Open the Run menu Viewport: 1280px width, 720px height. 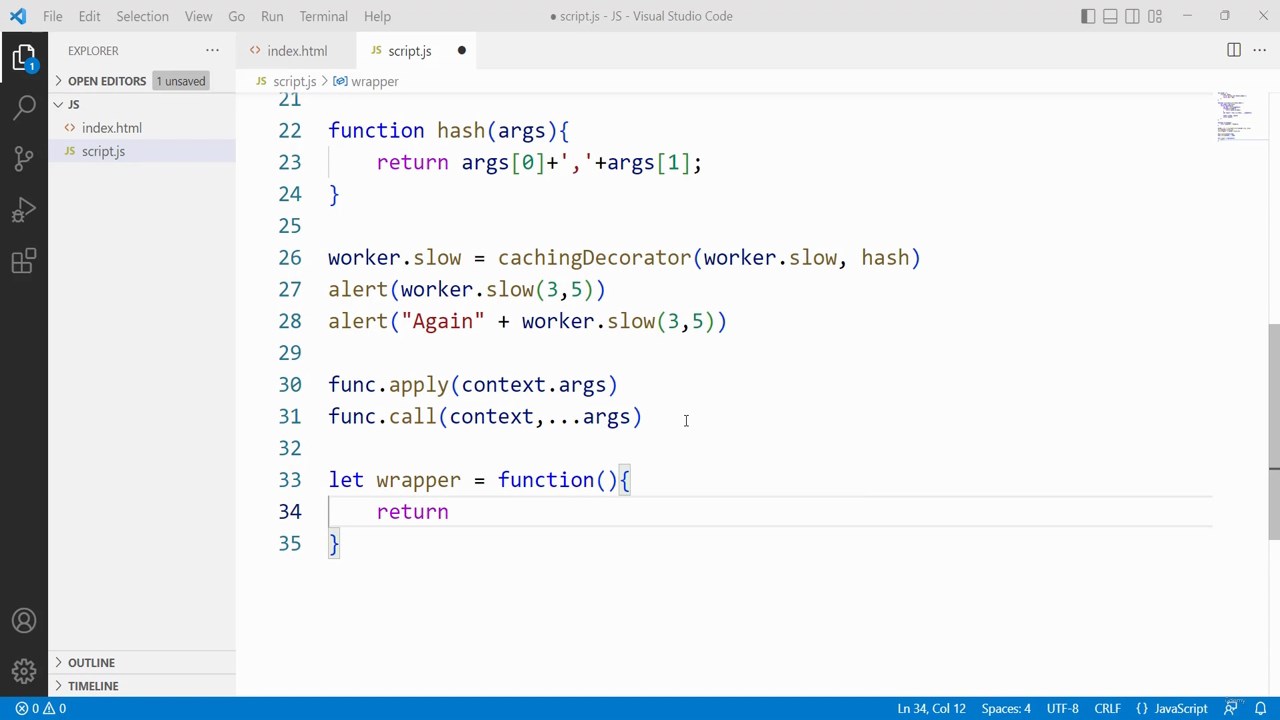(x=272, y=16)
